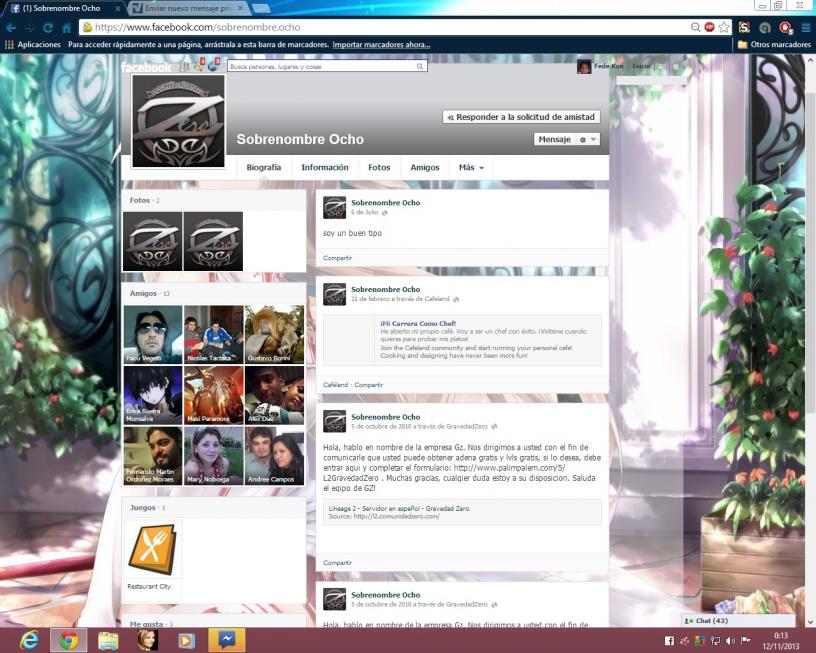816x653 pixels.
Task: Select the Sobrenombre Ocho browser tab
Action: coord(65,8)
